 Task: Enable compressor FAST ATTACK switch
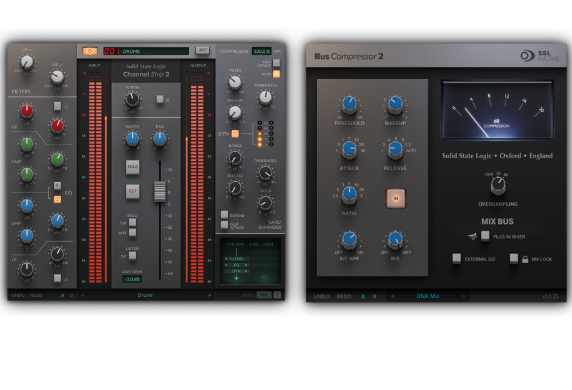277,63
